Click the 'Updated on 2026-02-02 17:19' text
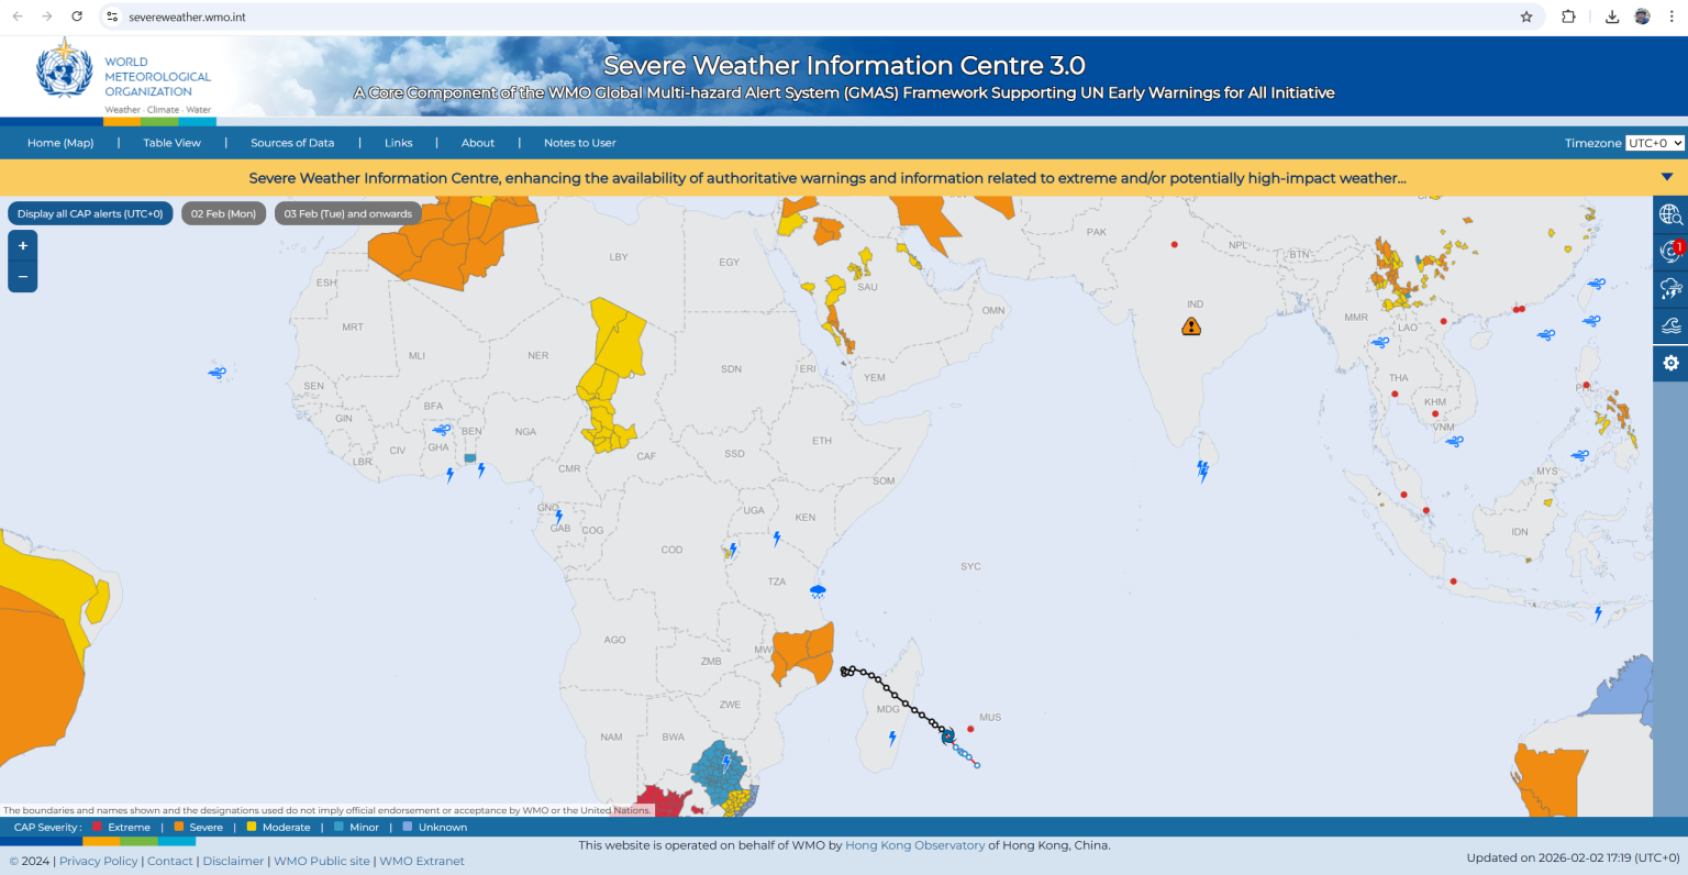Image resolution: width=1688 pixels, height=875 pixels. click(1573, 857)
